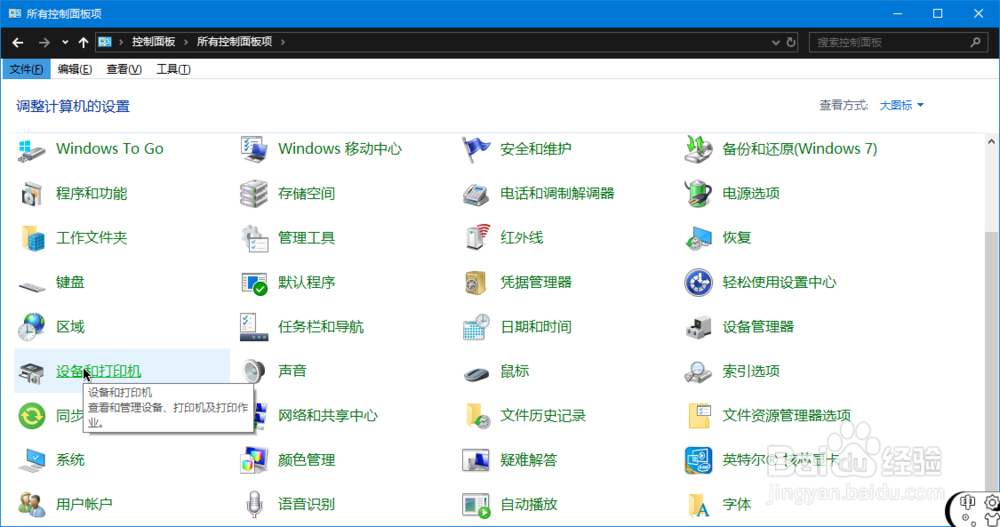Image resolution: width=1000 pixels, height=527 pixels.
Task: Click the 区域 globe icon
Action: coord(31,327)
